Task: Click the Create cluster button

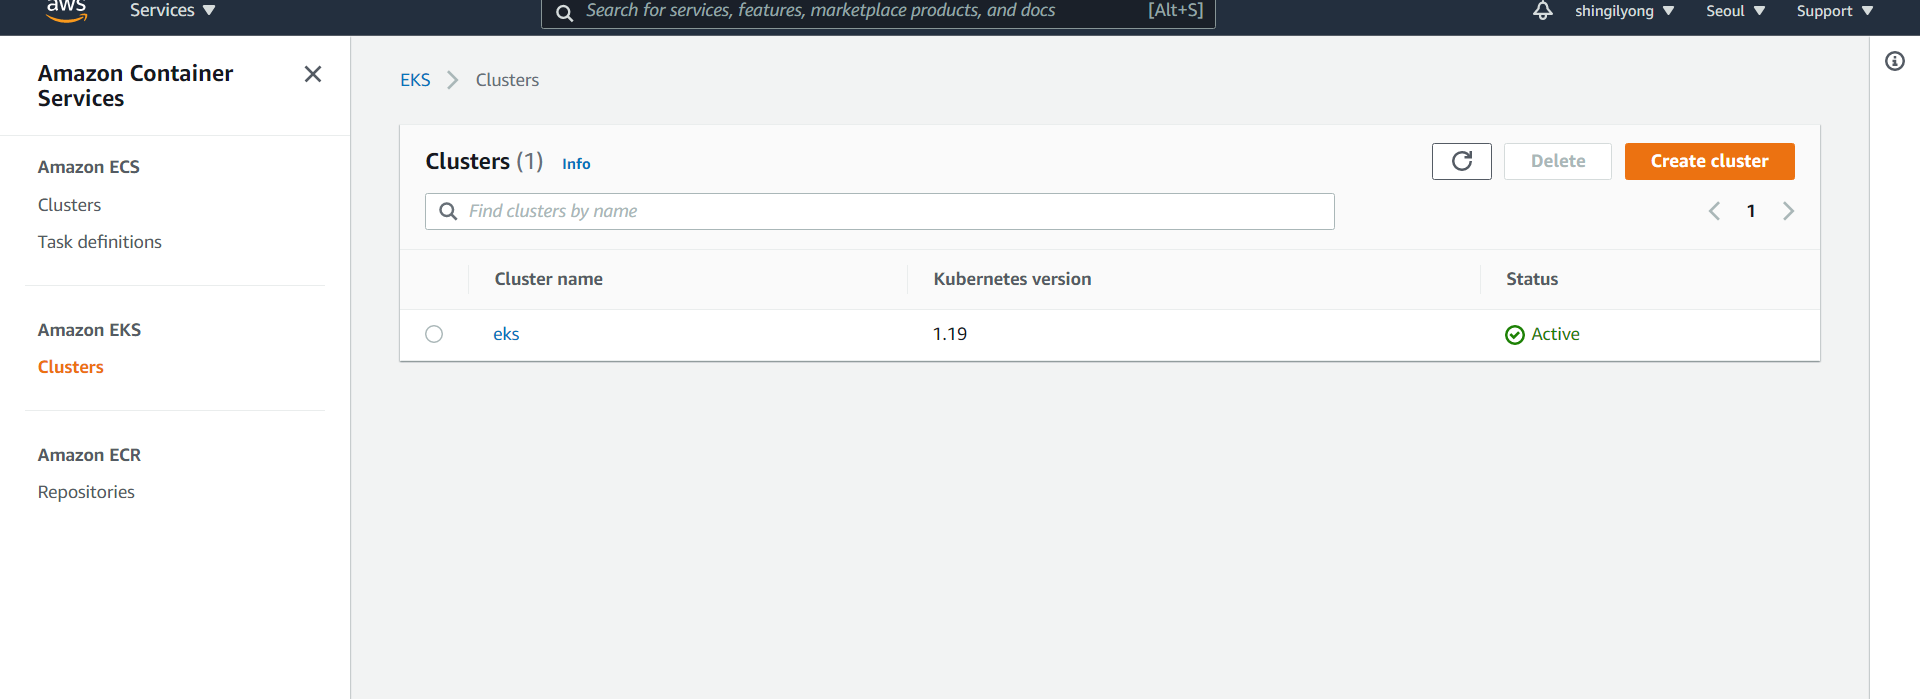Action: coord(1710,161)
